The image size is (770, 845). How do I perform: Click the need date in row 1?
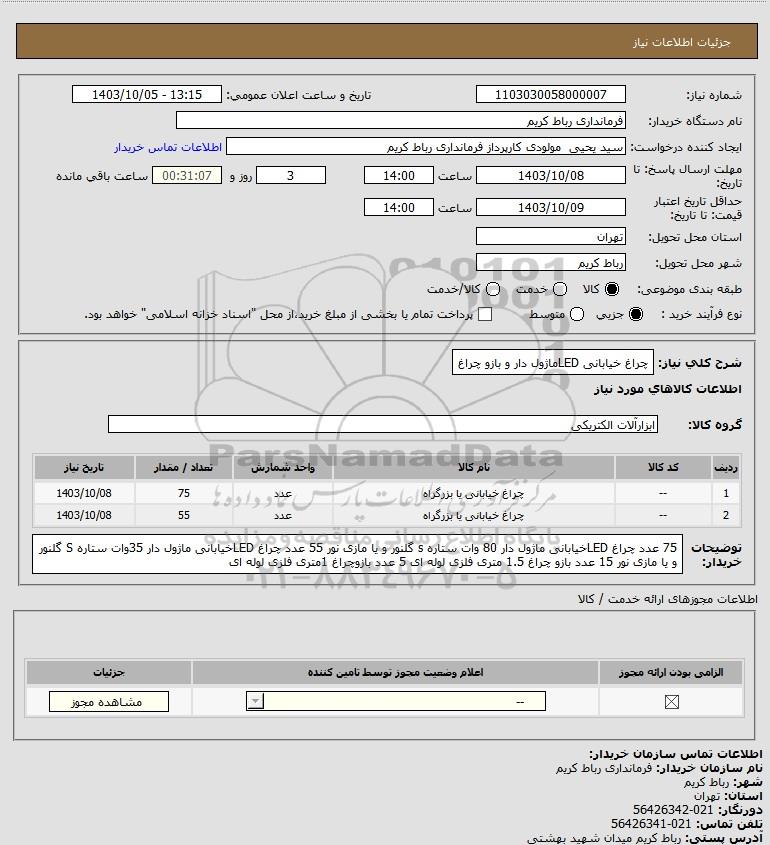tap(84, 493)
